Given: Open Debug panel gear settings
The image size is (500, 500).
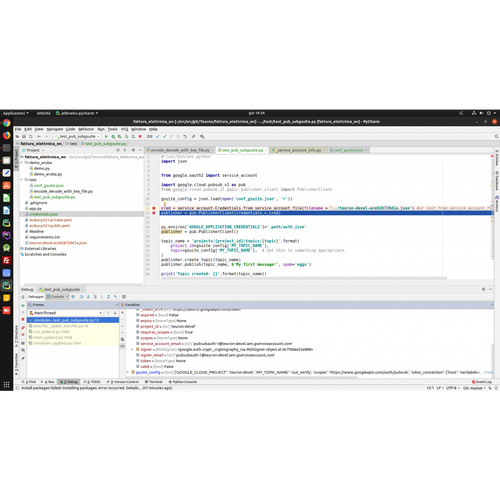Looking at the screenshot, I should (483, 289).
